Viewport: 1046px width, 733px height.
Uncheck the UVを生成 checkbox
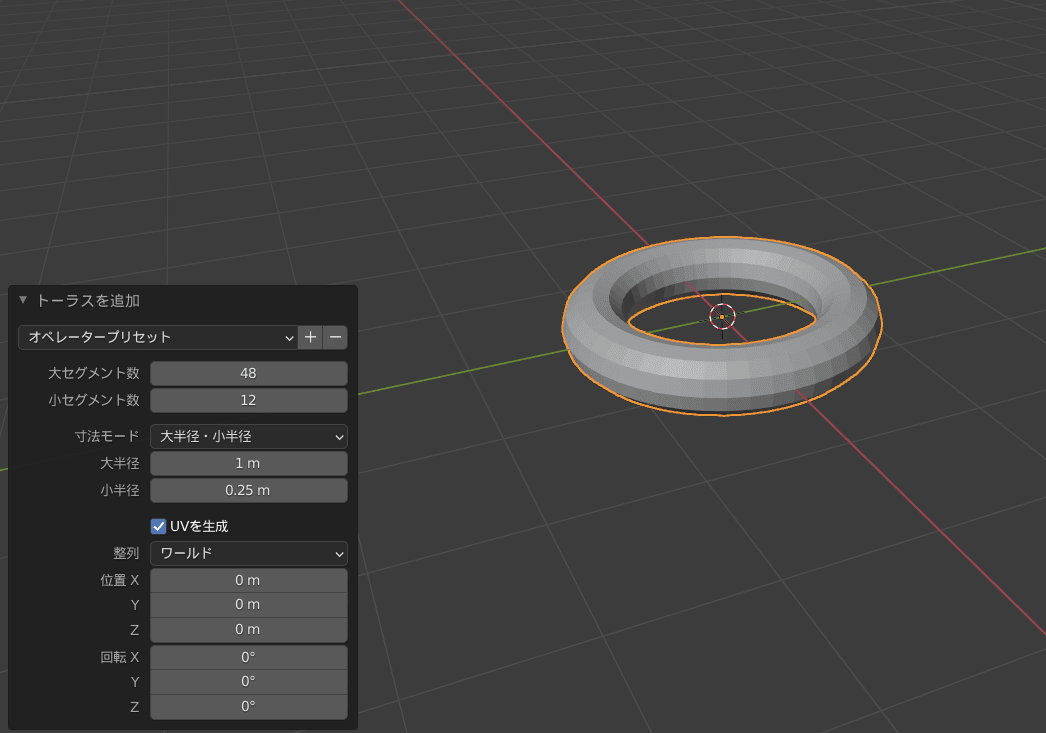[158, 526]
